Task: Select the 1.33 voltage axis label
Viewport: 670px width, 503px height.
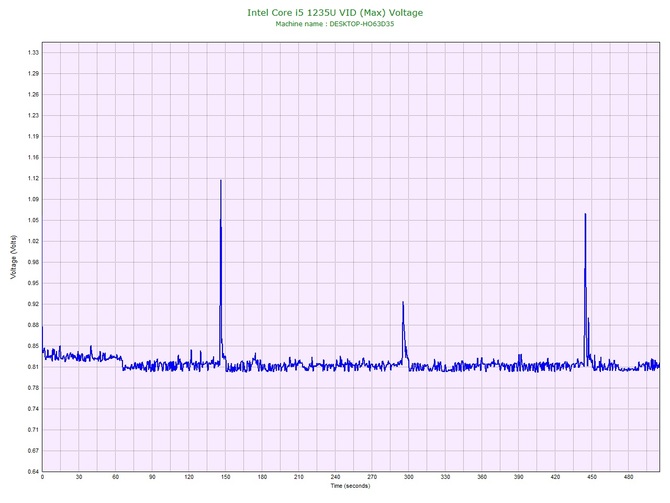Action: tap(33, 53)
